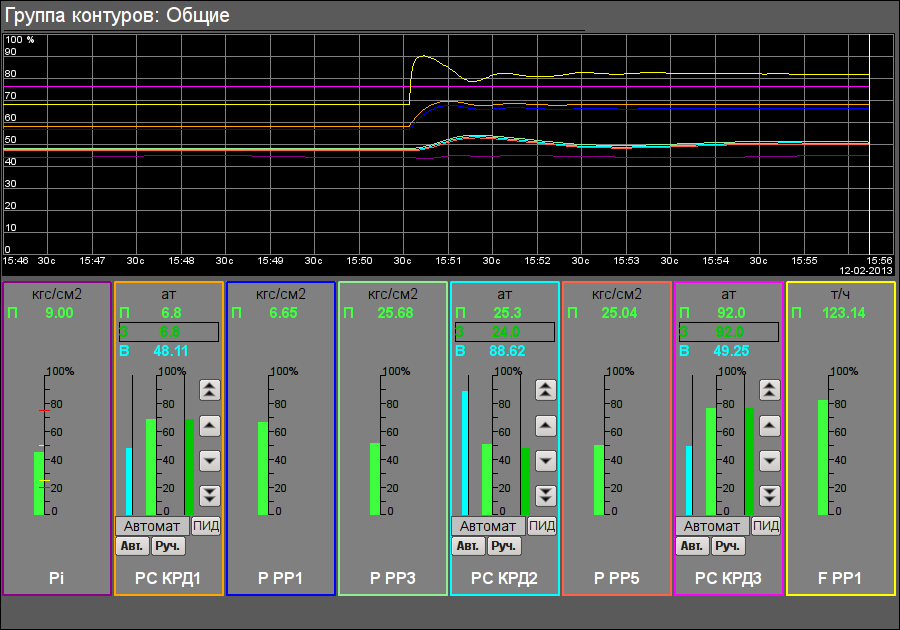Select the setpoint field 92.0 of РС КРД3

[728, 332]
